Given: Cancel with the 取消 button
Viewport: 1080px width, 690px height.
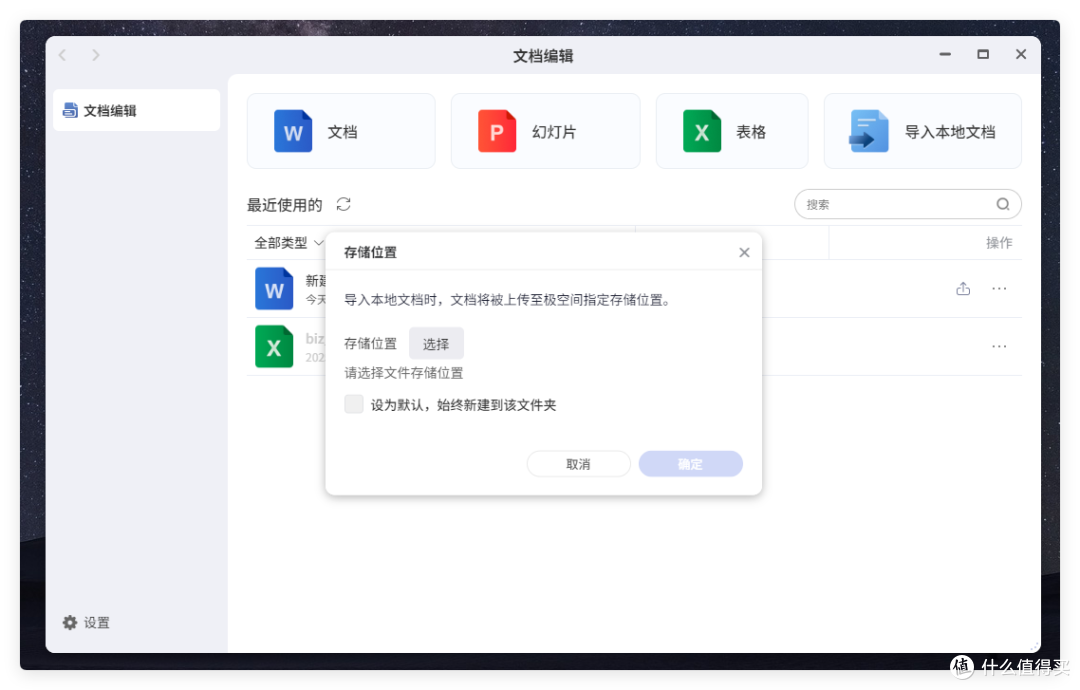Looking at the screenshot, I should pos(579,464).
